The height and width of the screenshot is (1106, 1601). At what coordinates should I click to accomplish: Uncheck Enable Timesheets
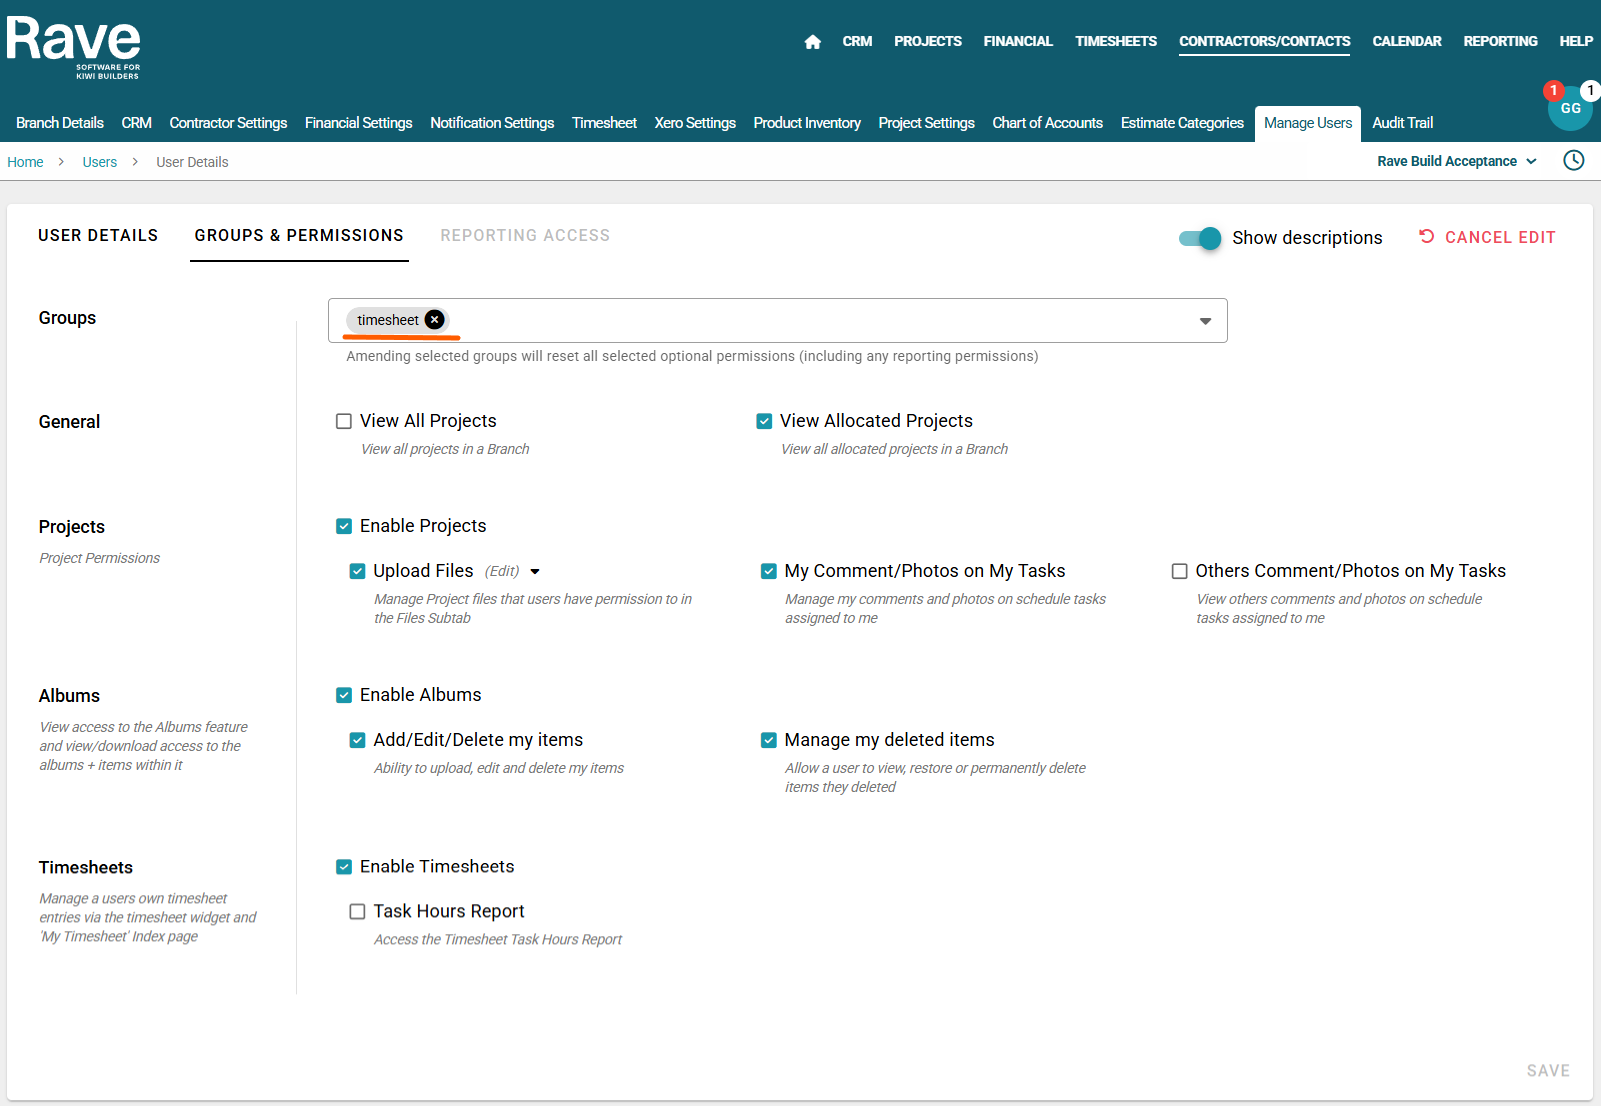[x=344, y=867]
